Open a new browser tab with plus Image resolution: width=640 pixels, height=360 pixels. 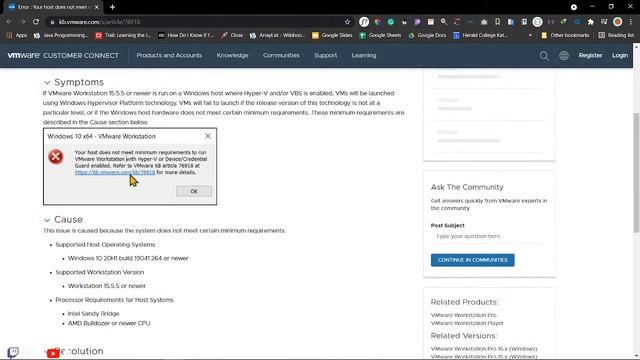click(112, 7)
